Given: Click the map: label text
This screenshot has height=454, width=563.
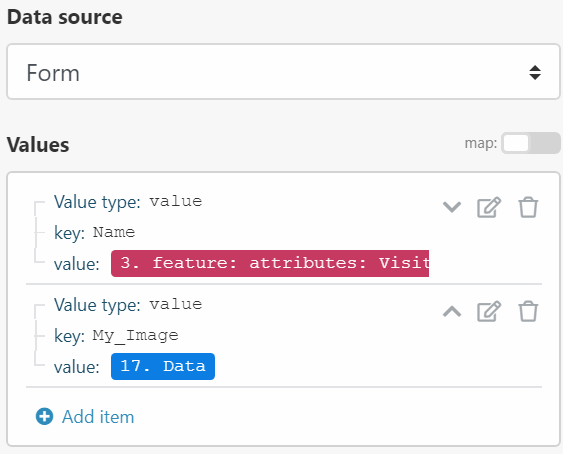Looking at the screenshot, I should click(481, 143).
